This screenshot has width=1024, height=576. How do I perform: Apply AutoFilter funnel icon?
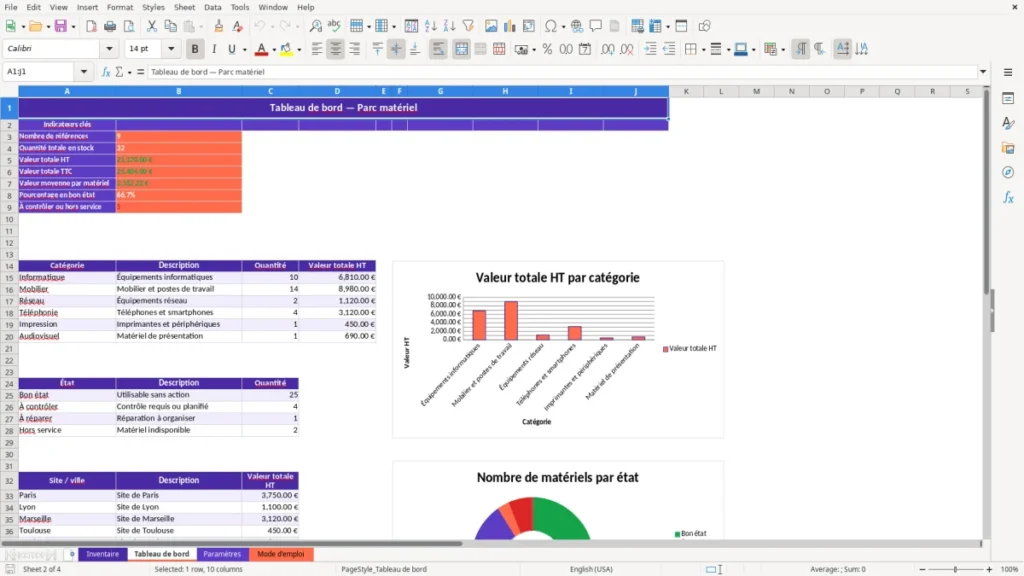click(x=468, y=26)
